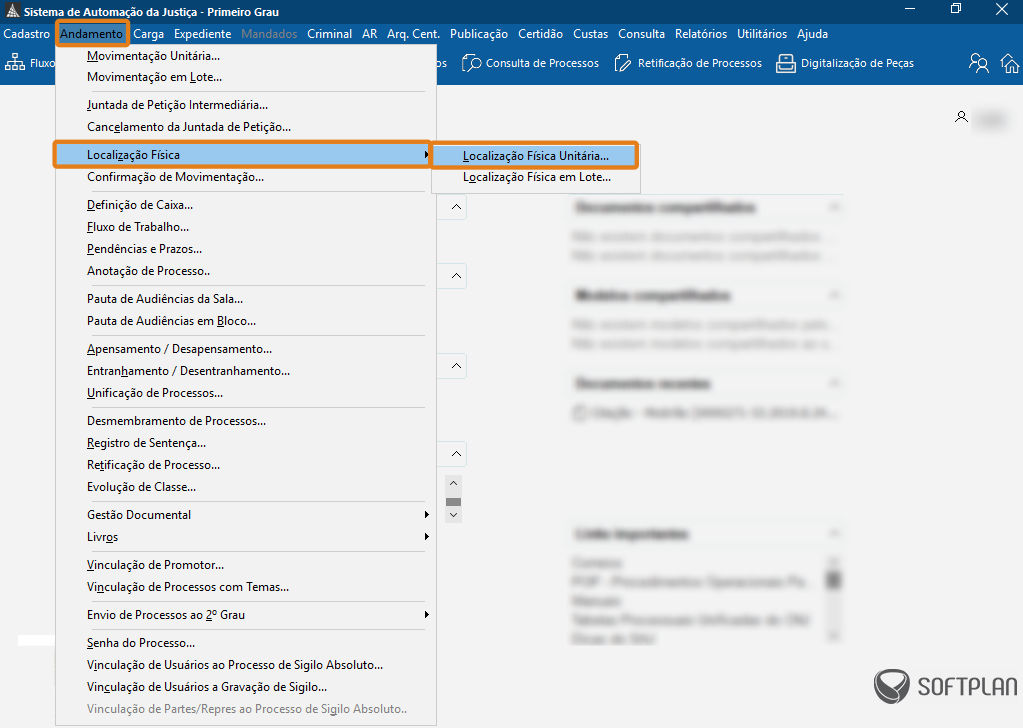The image size is (1023, 728).
Task: Open the Criminal menu
Action: [x=329, y=34]
